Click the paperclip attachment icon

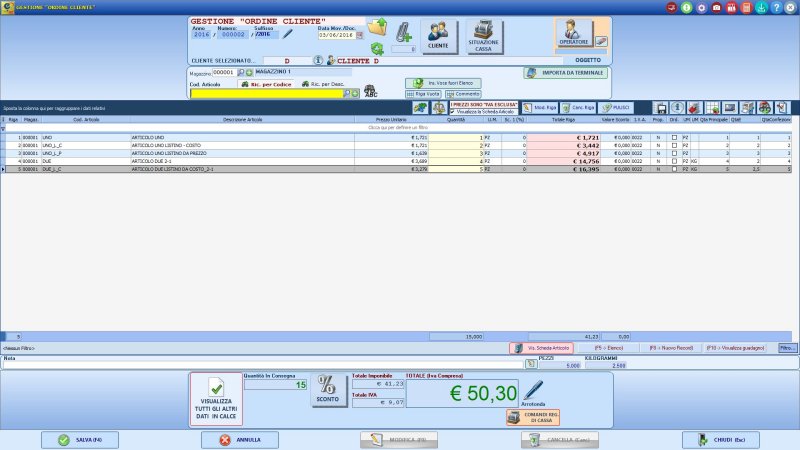click(x=403, y=32)
